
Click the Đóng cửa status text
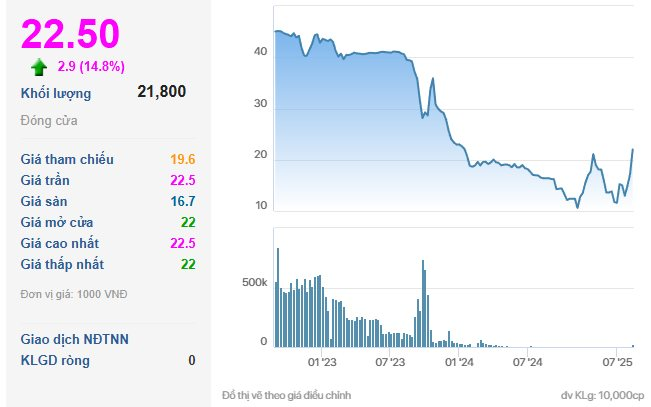[x=49, y=121]
